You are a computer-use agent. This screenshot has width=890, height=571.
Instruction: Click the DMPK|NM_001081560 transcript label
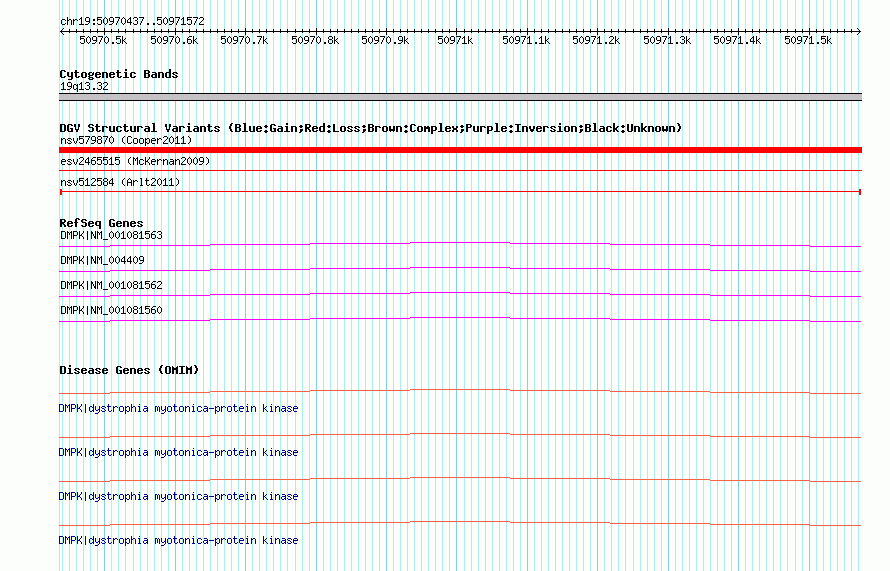click(x=111, y=310)
